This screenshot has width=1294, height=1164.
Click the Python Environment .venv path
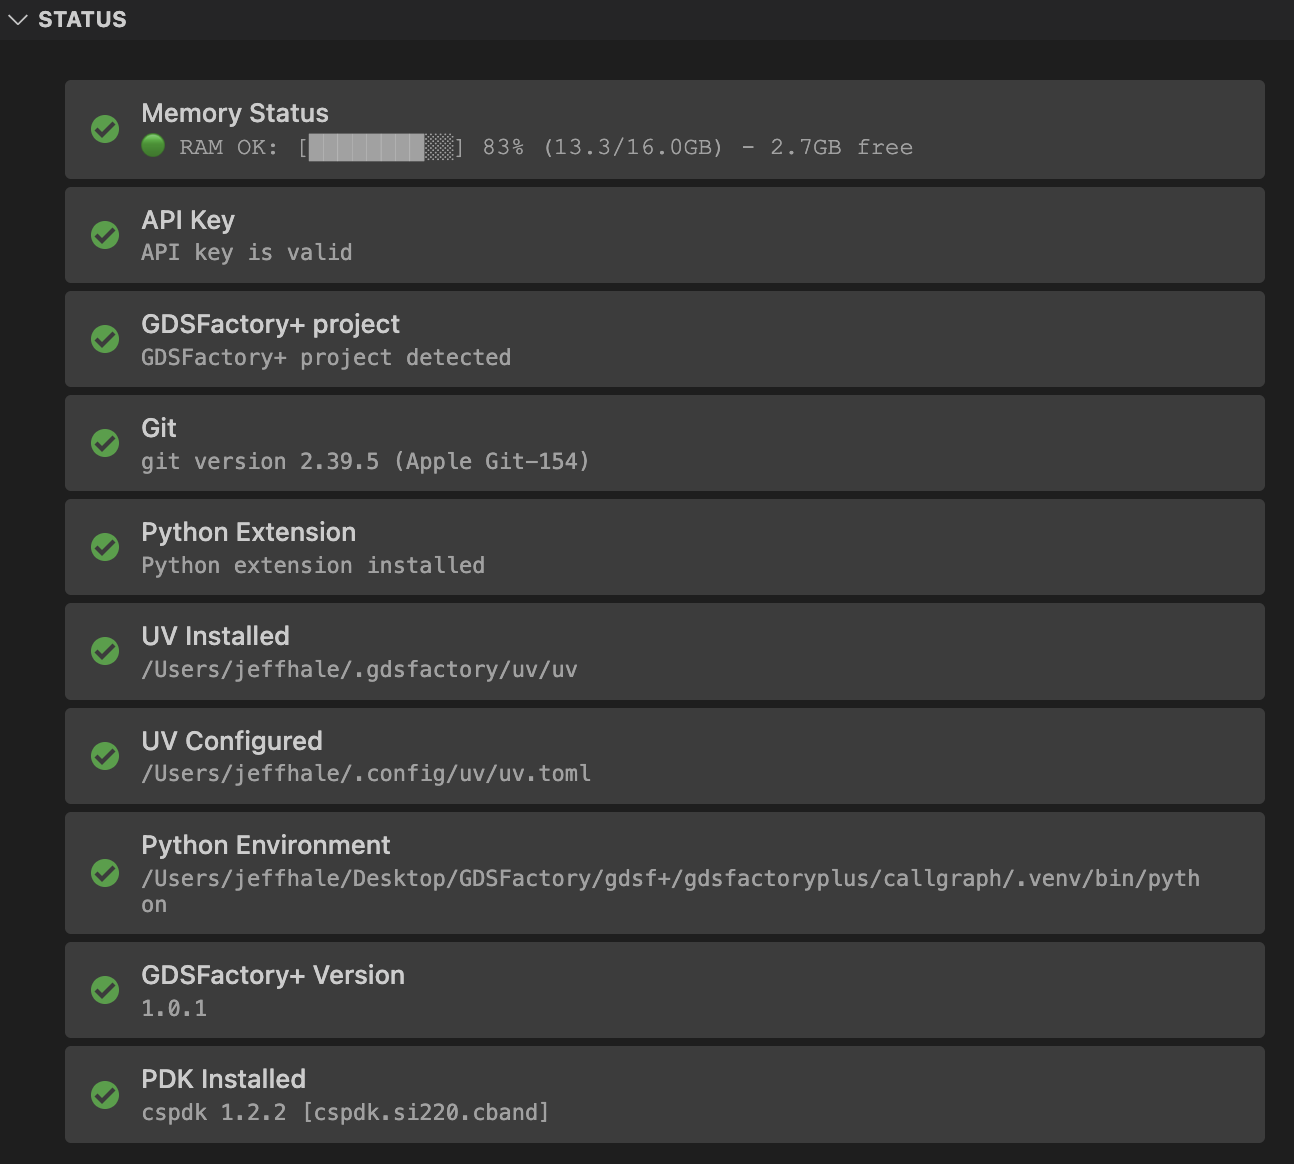[670, 878]
